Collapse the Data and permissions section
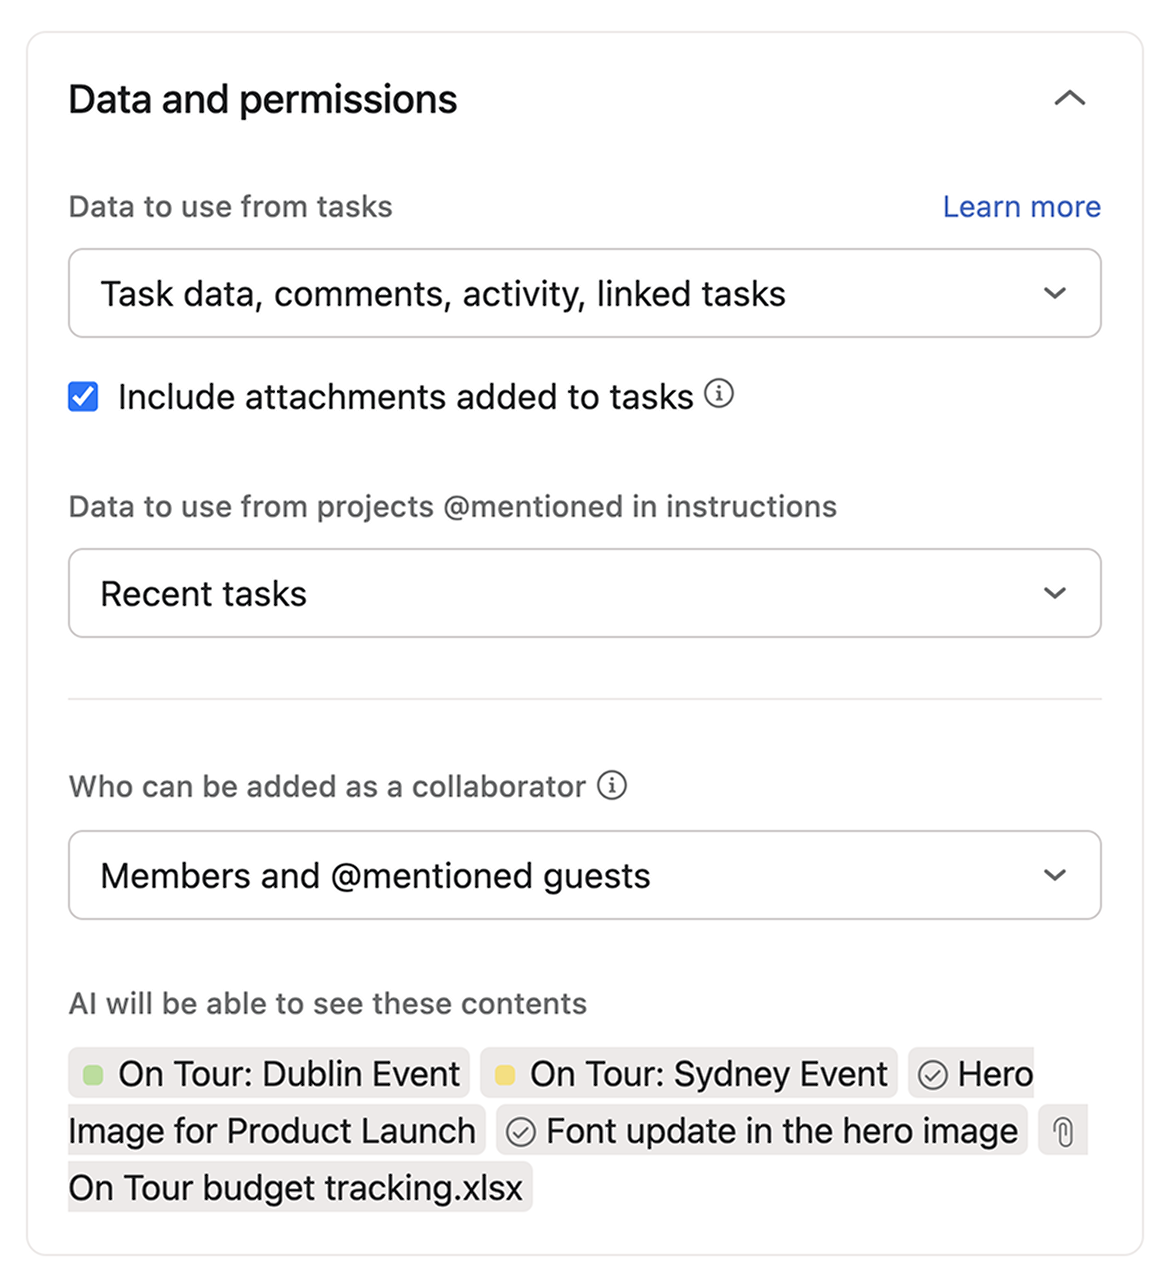1170x1288 pixels. click(1071, 99)
